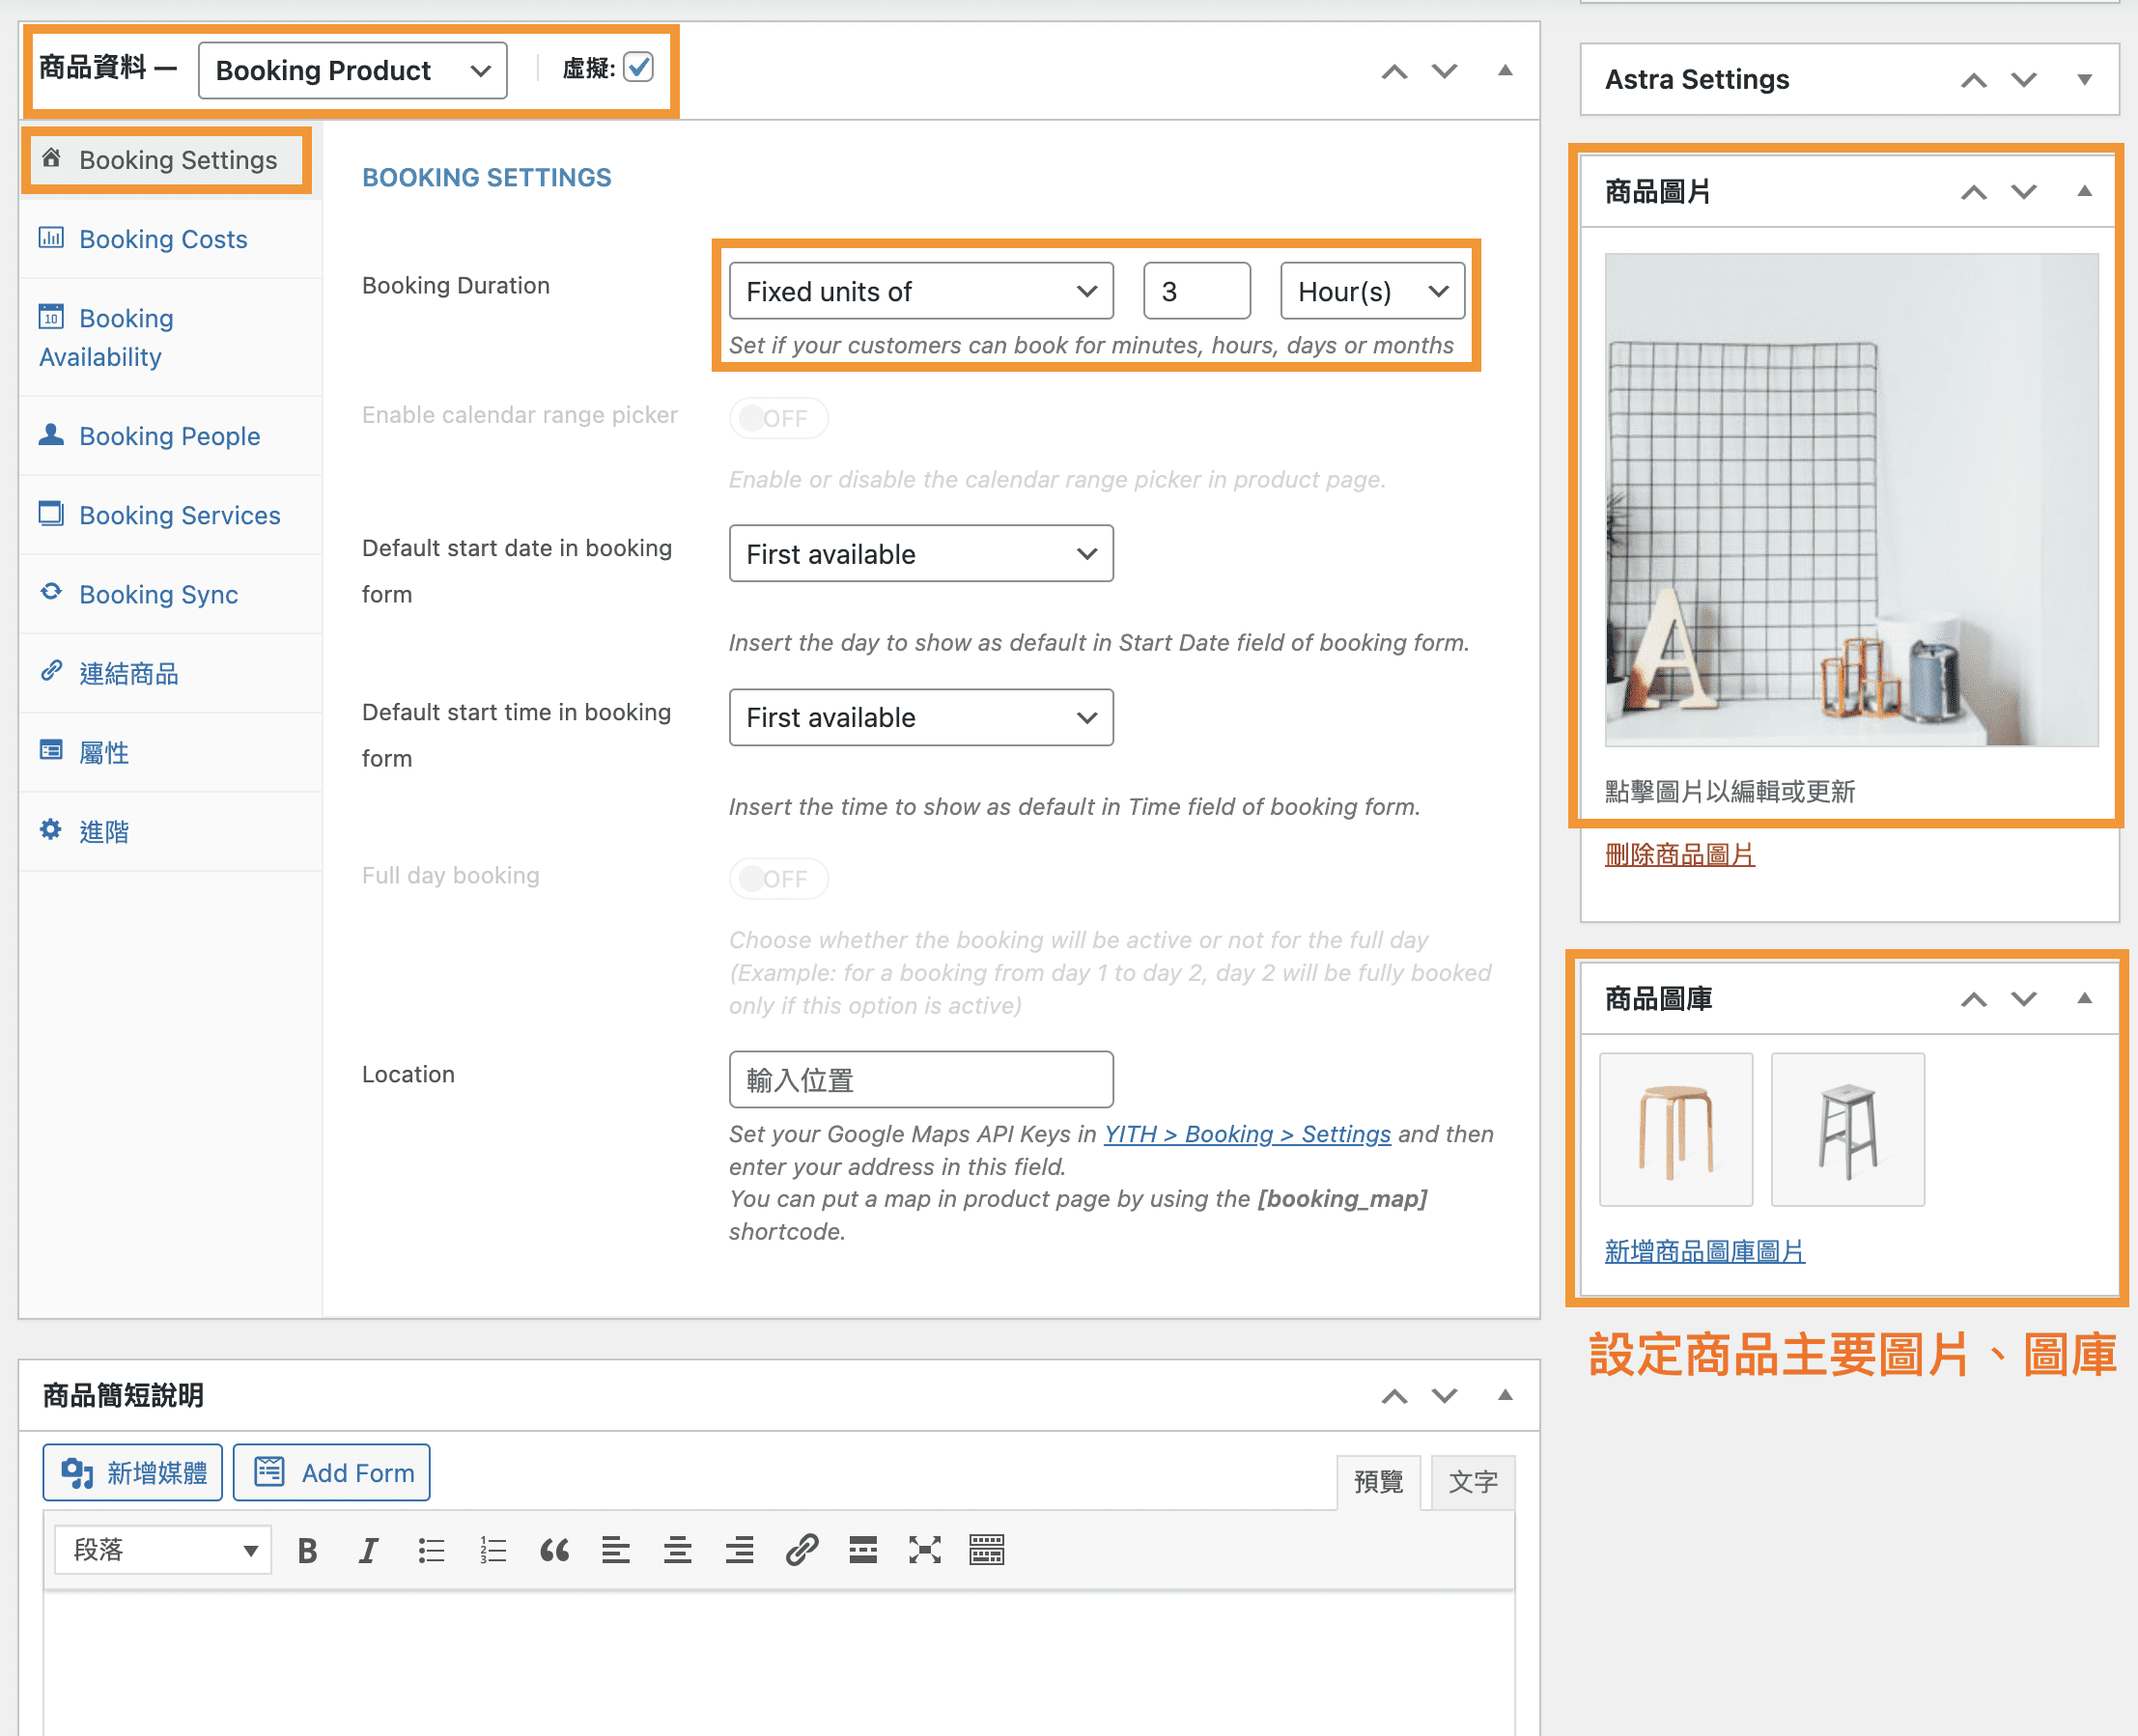
Task: Click the Italic formatting icon
Action: coord(369,1550)
